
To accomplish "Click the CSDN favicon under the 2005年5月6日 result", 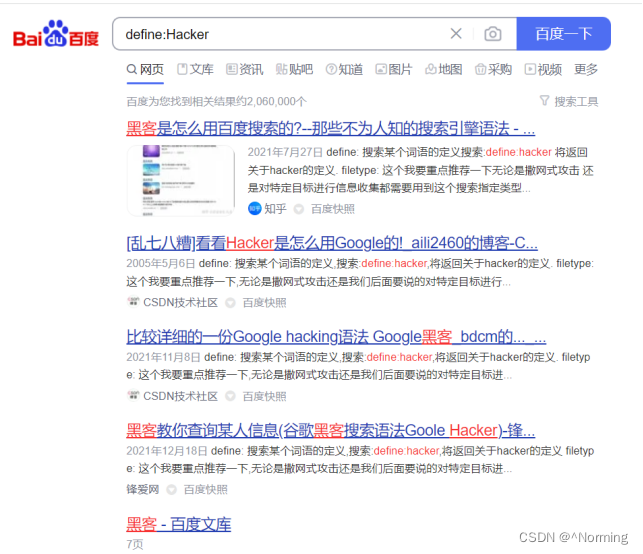I will coord(133,302).
